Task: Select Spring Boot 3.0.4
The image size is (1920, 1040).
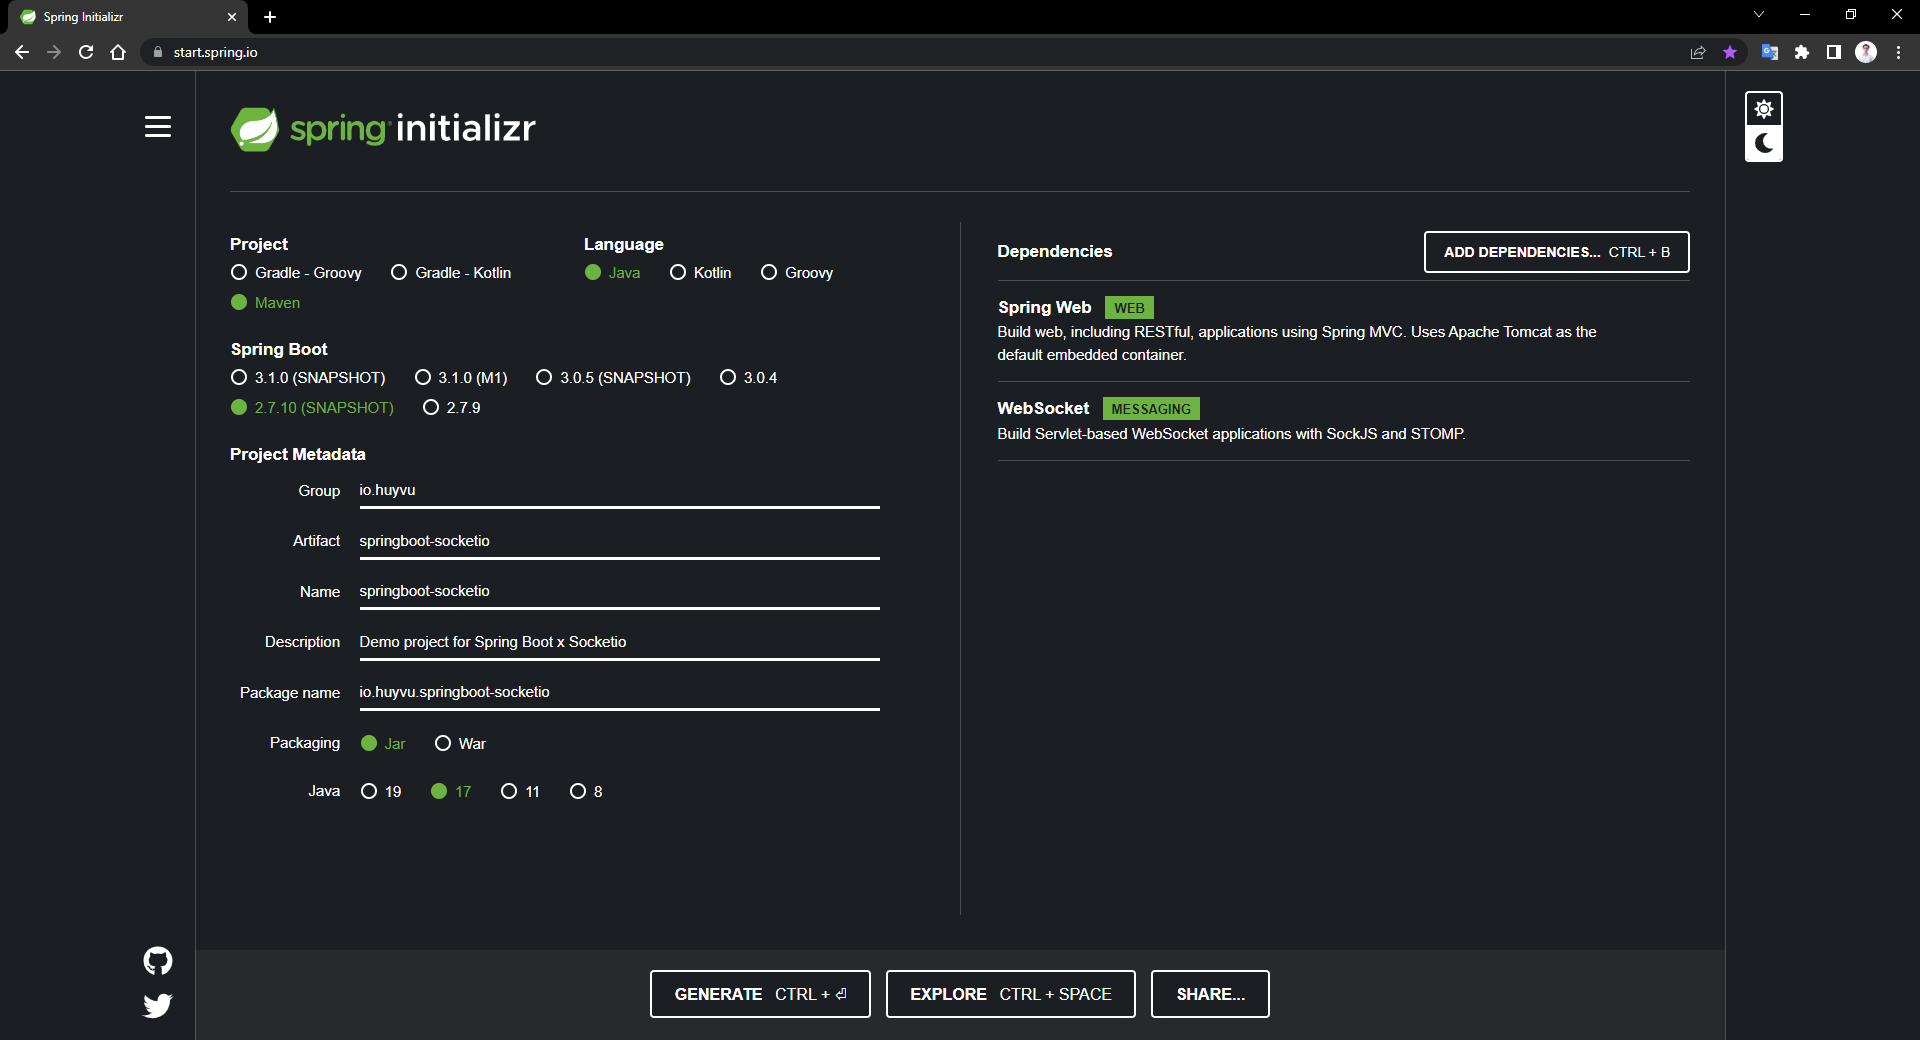Action: (x=748, y=378)
